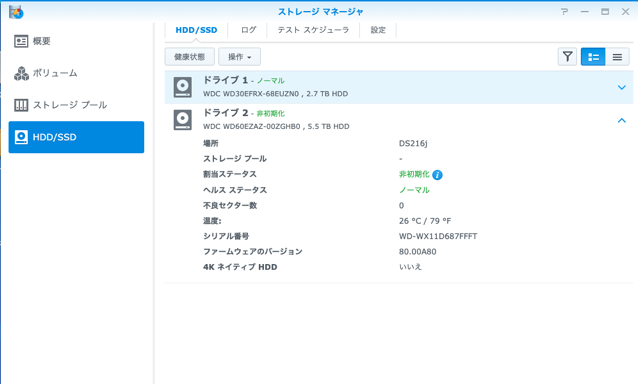Click the Storage Manager app icon in title bar
Screen dimensions: 638x384
[x=16, y=12]
